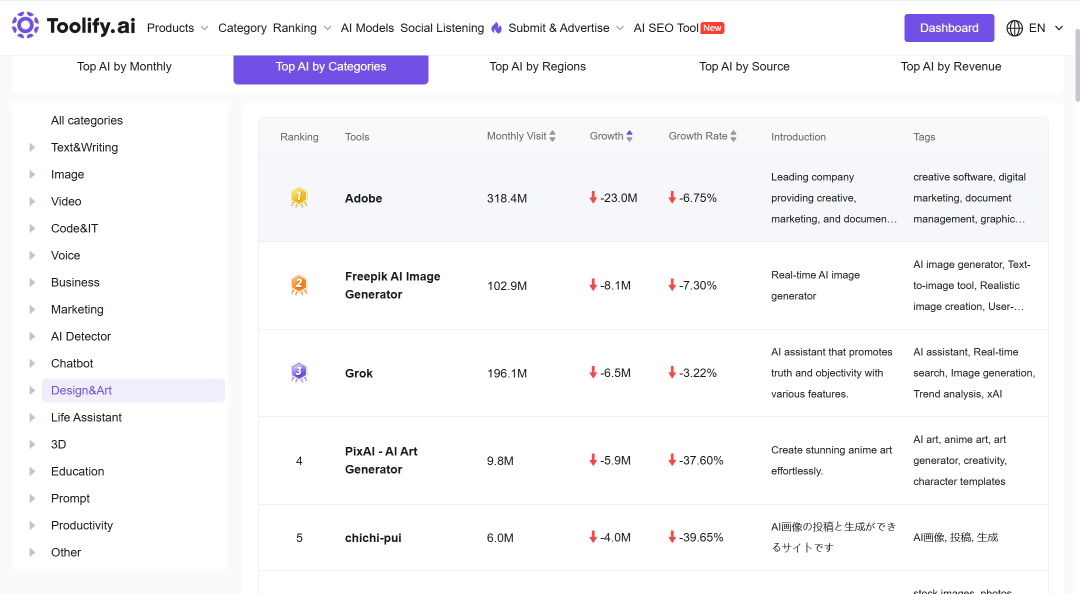
Task: Sort by Growth Rate arrows icon
Action: coord(734,136)
